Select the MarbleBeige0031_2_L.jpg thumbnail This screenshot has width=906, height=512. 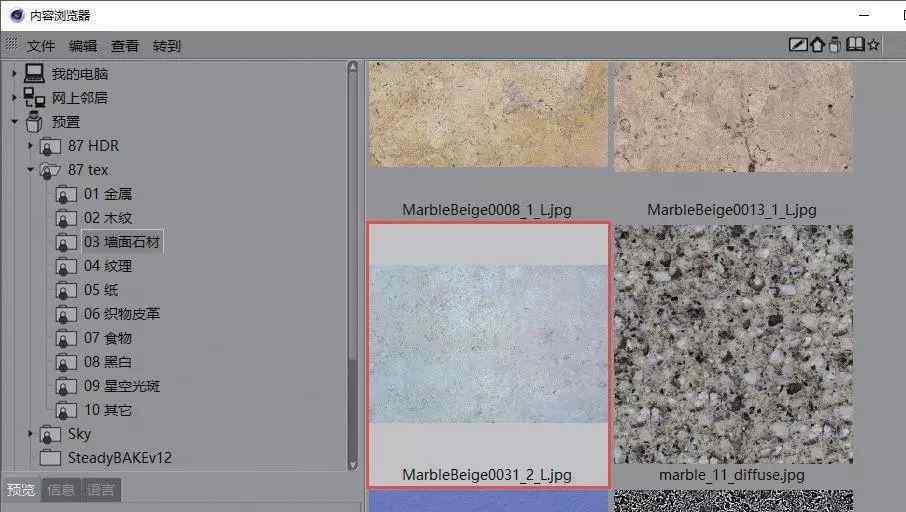pos(488,344)
